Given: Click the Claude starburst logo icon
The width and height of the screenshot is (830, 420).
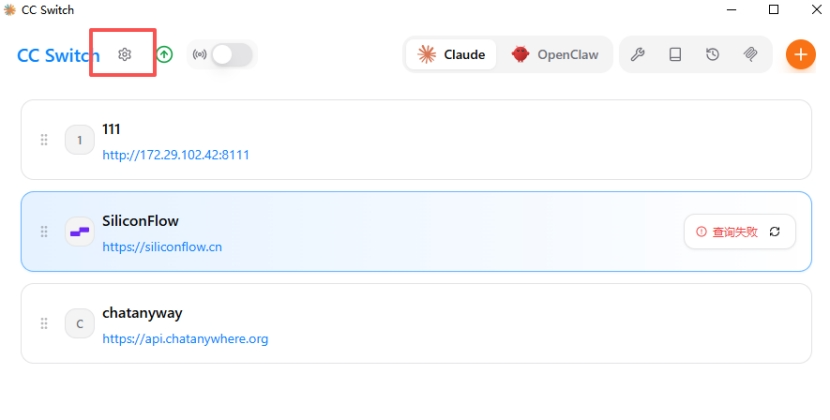Looking at the screenshot, I should point(426,55).
